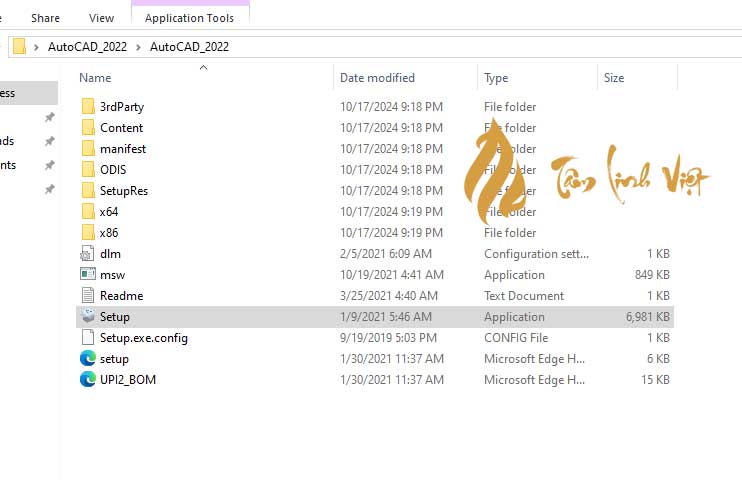This screenshot has height=480, width=742.
Task: Click the second AutoCAD_2022 breadcrumb
Action: click(x=189, y=47)
